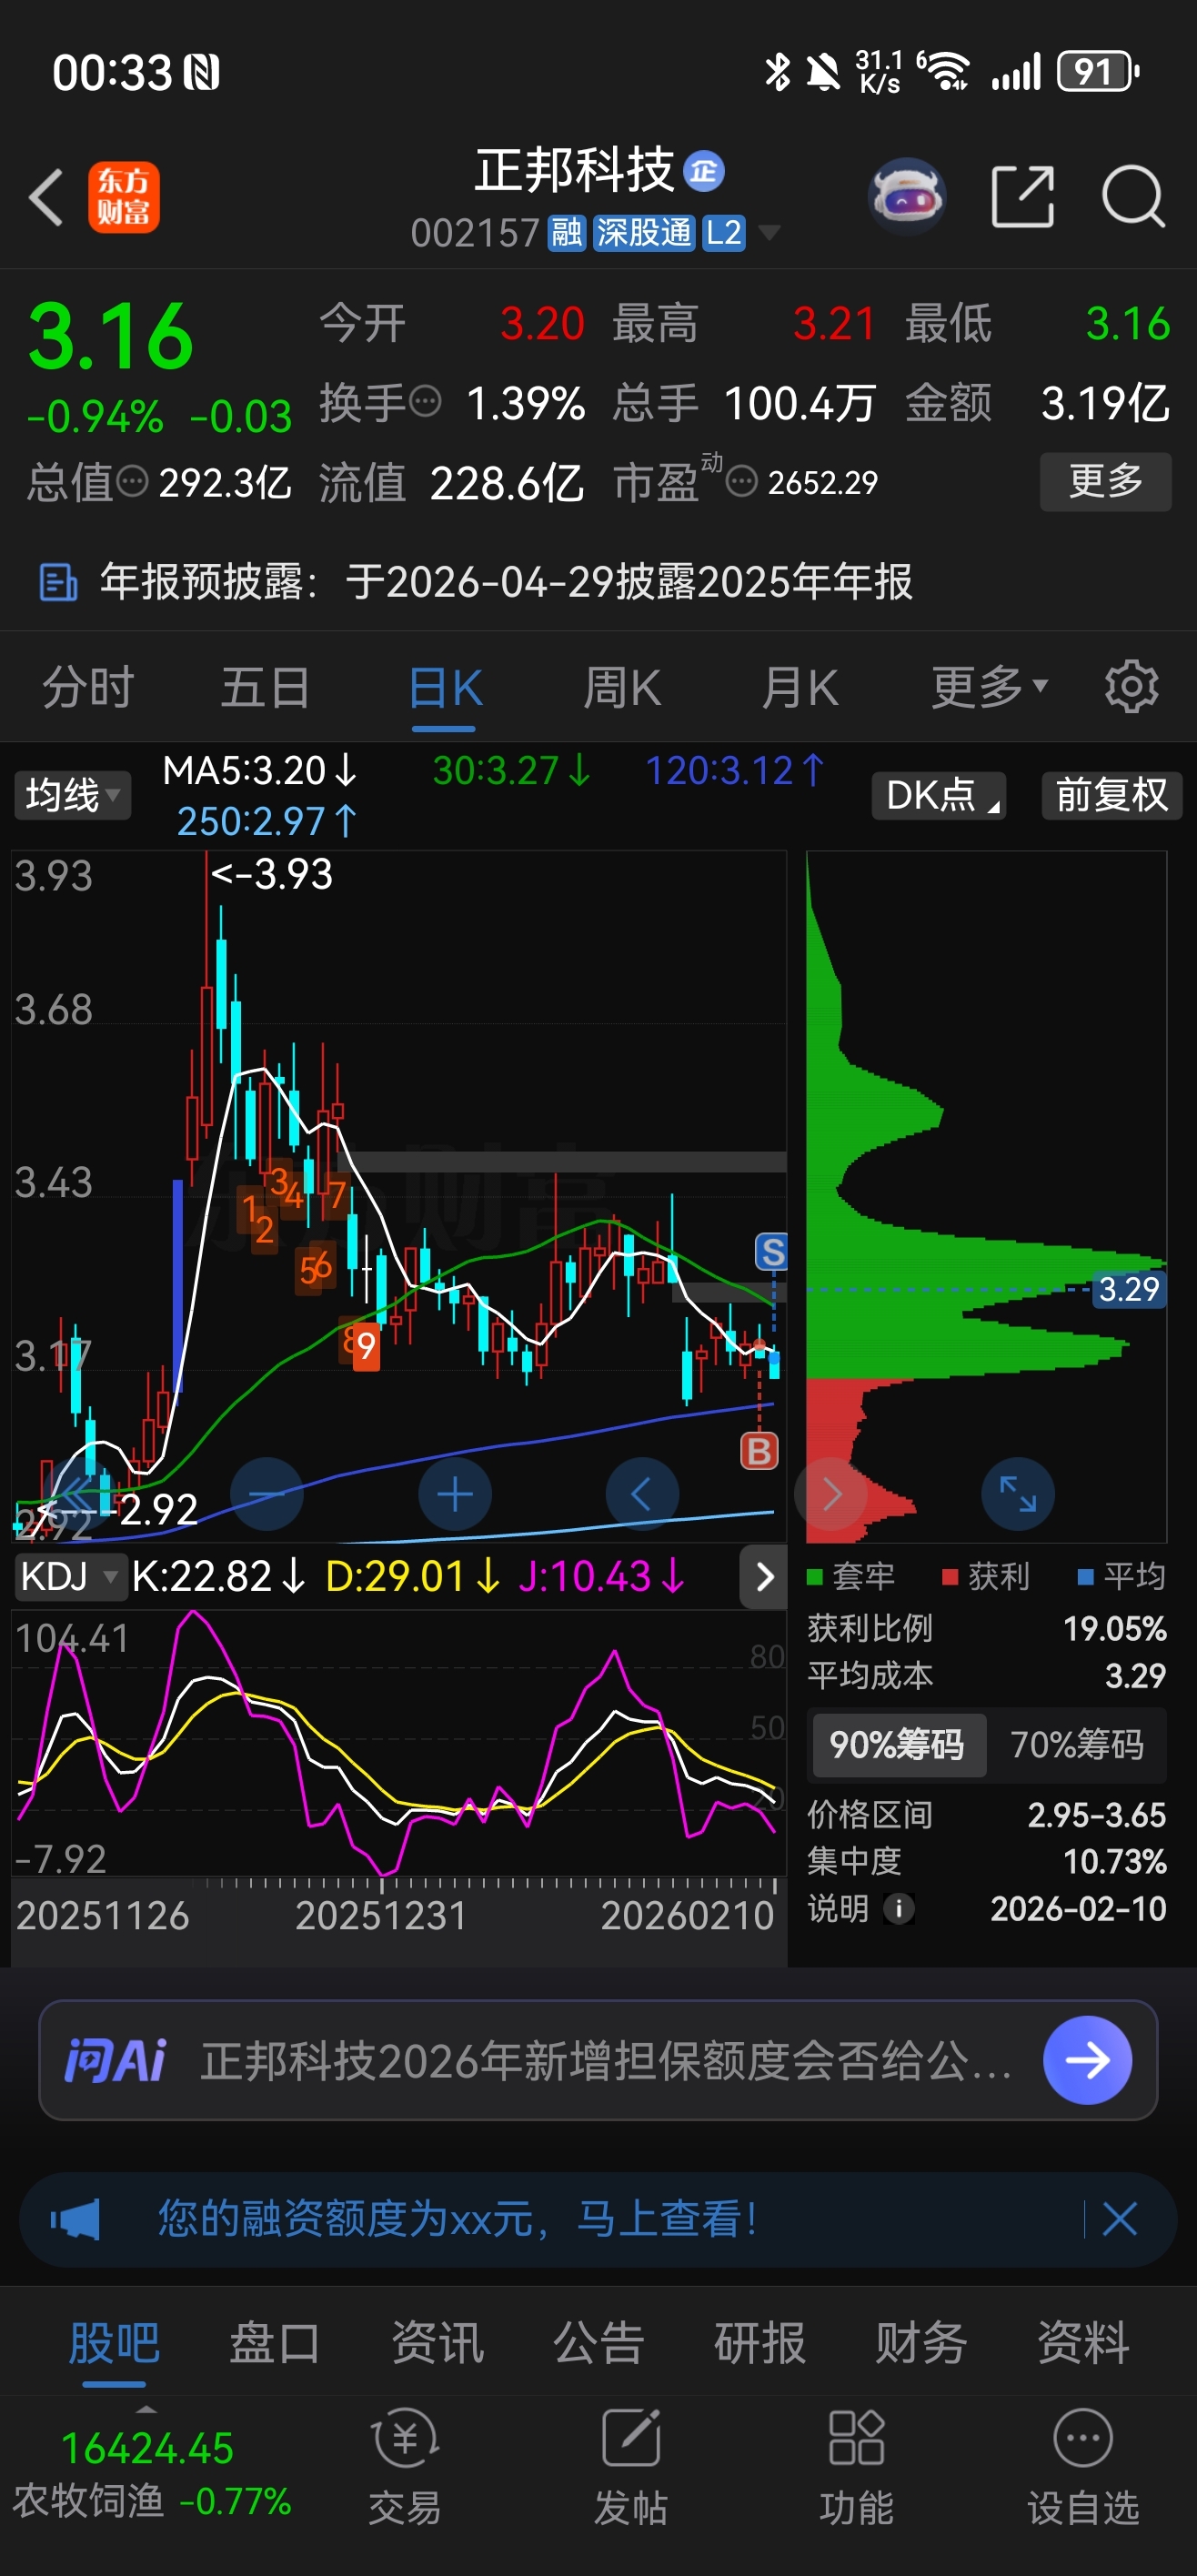
Task: Open the 均线 indicator dropdown
Action: pyautogui.click(x=72, y=795)
